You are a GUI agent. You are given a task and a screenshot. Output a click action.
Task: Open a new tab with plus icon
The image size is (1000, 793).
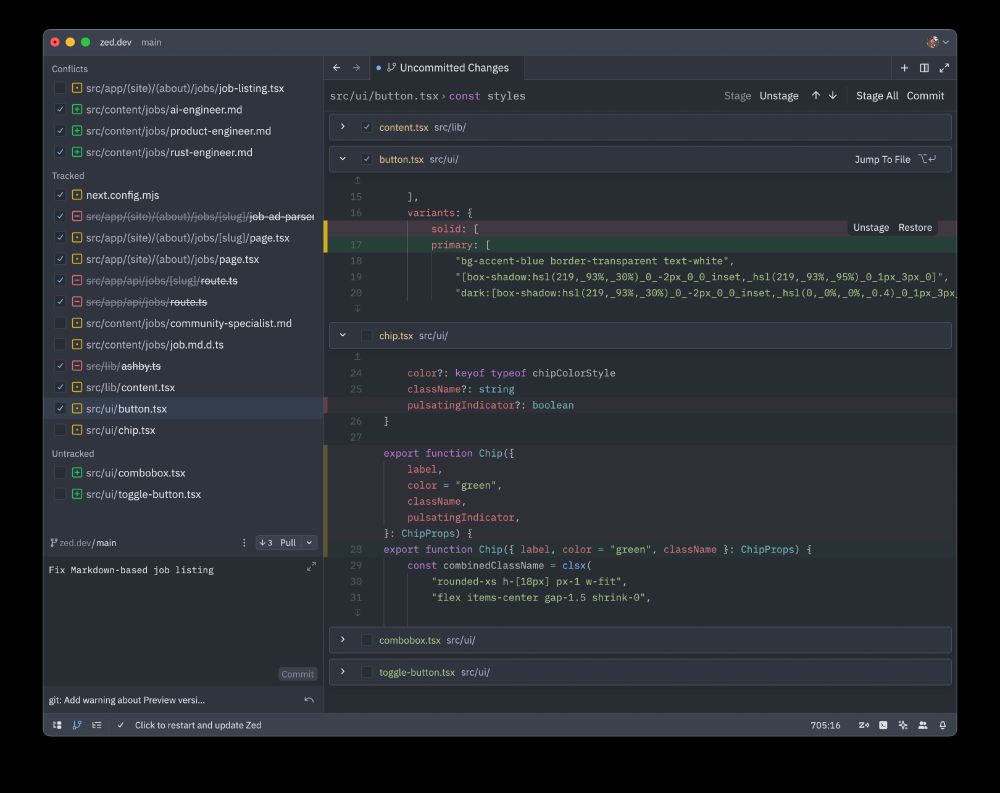point(904,68)
